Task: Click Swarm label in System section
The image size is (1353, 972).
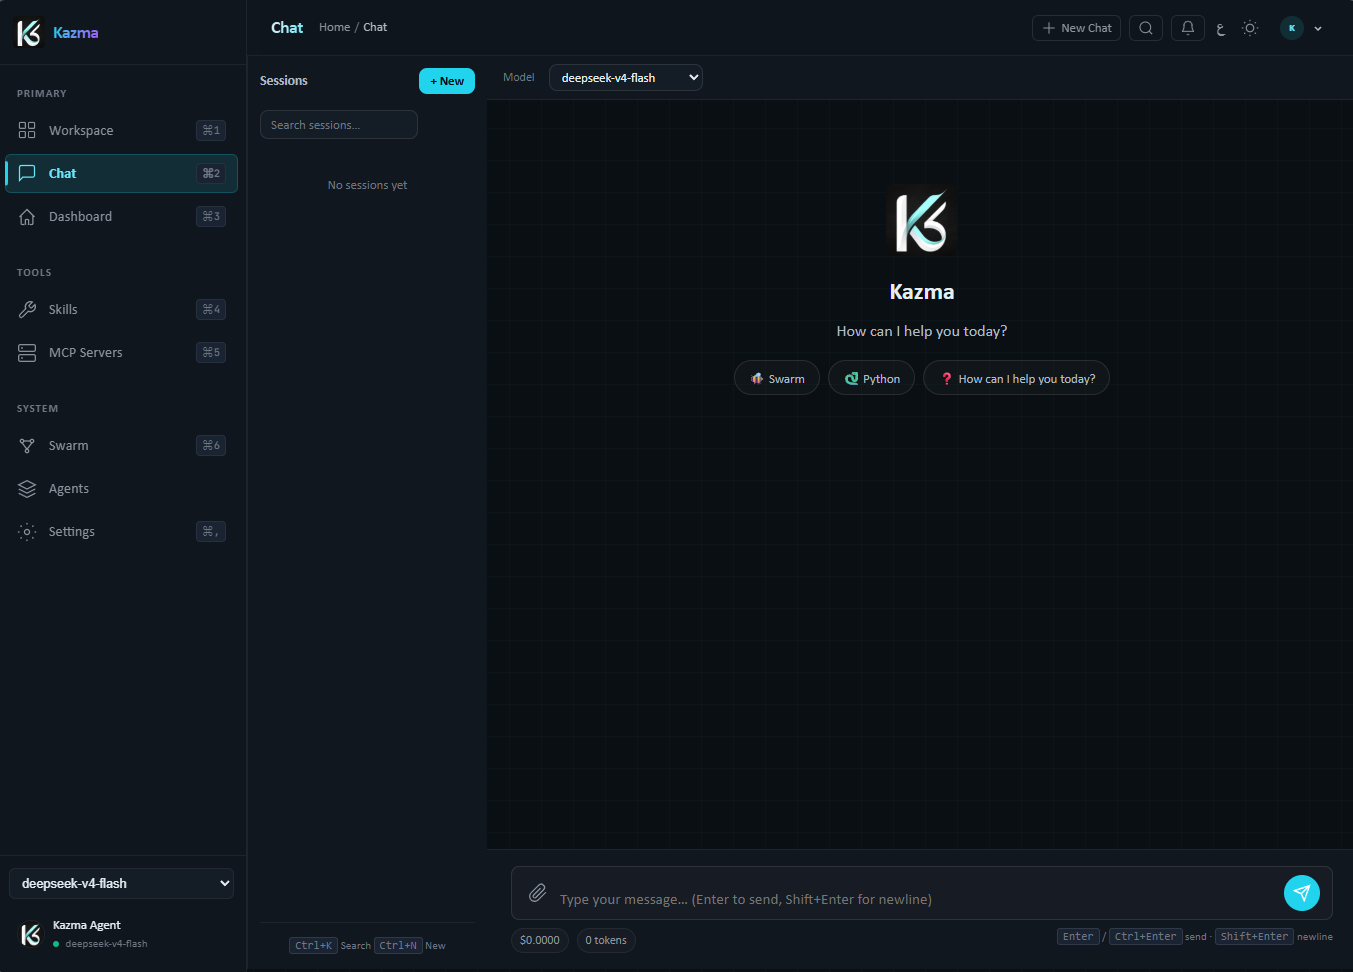Action: [x=69, y=445]
